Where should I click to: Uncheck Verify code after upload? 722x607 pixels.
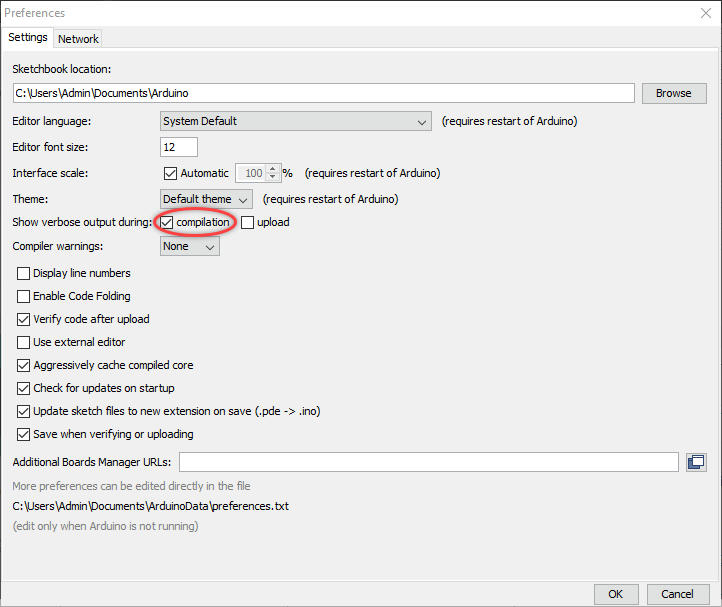point(23,319)
